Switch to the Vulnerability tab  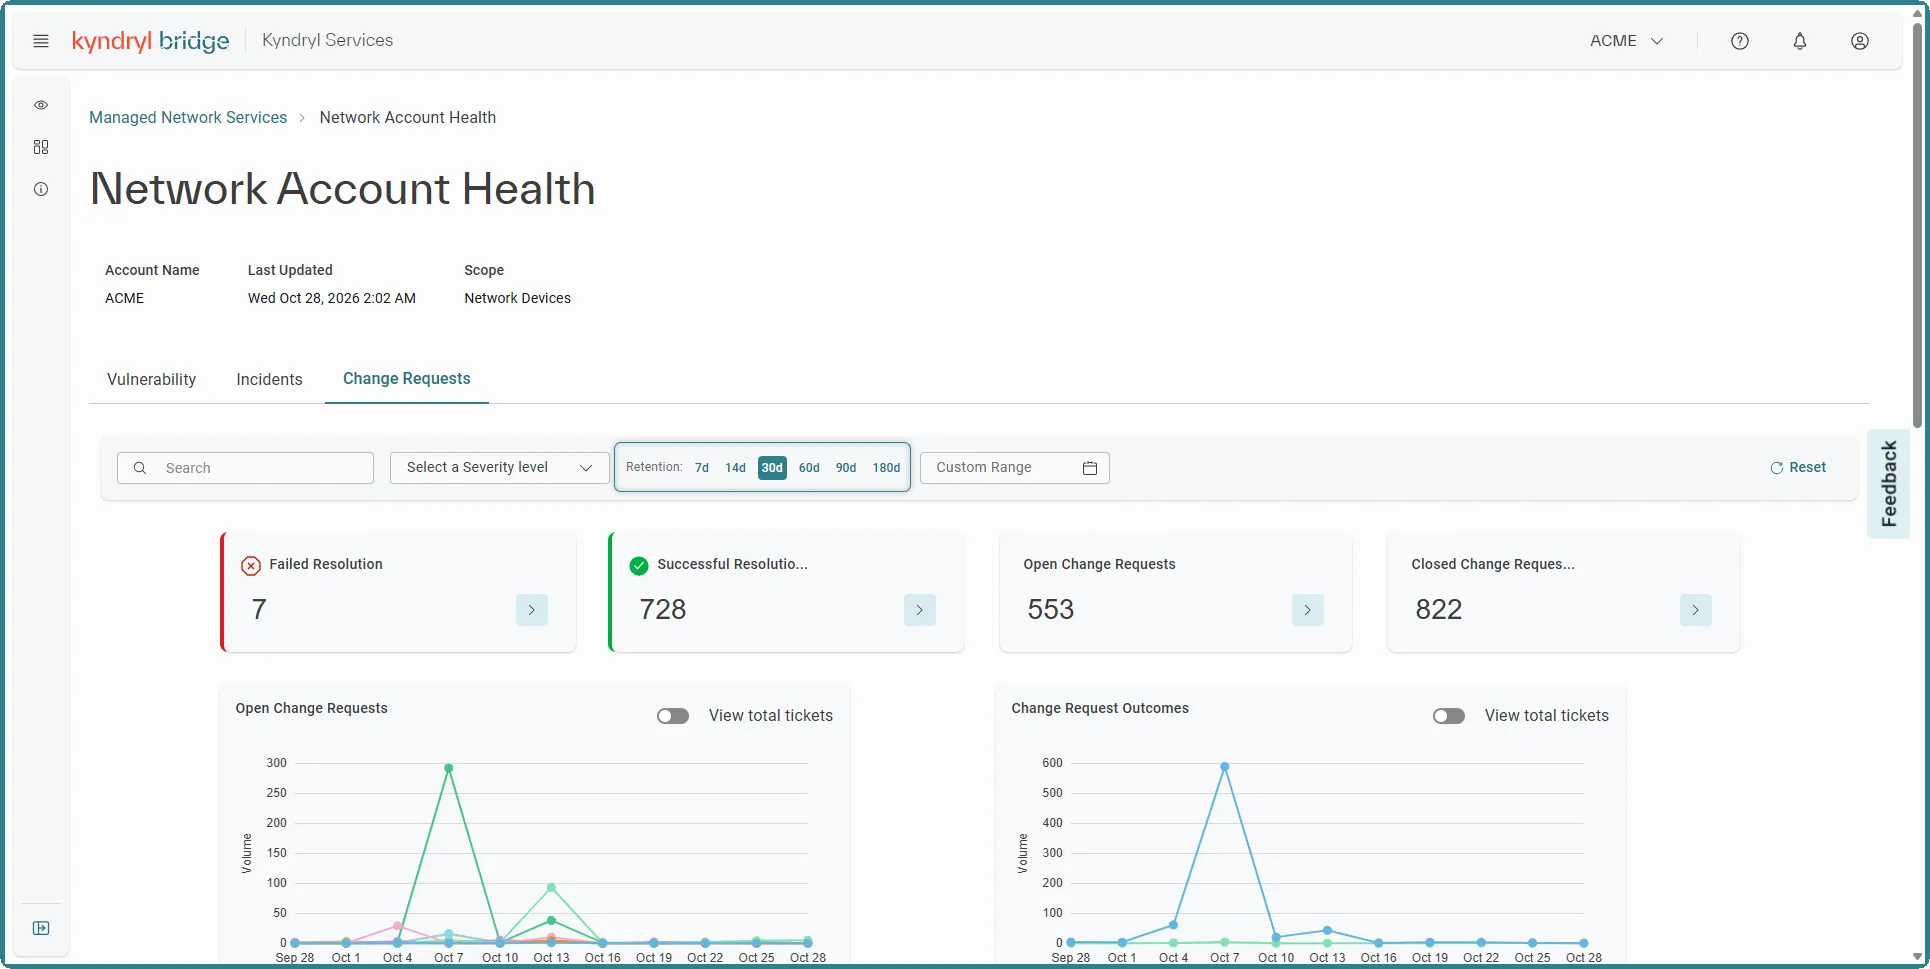(x=152, y=380)
